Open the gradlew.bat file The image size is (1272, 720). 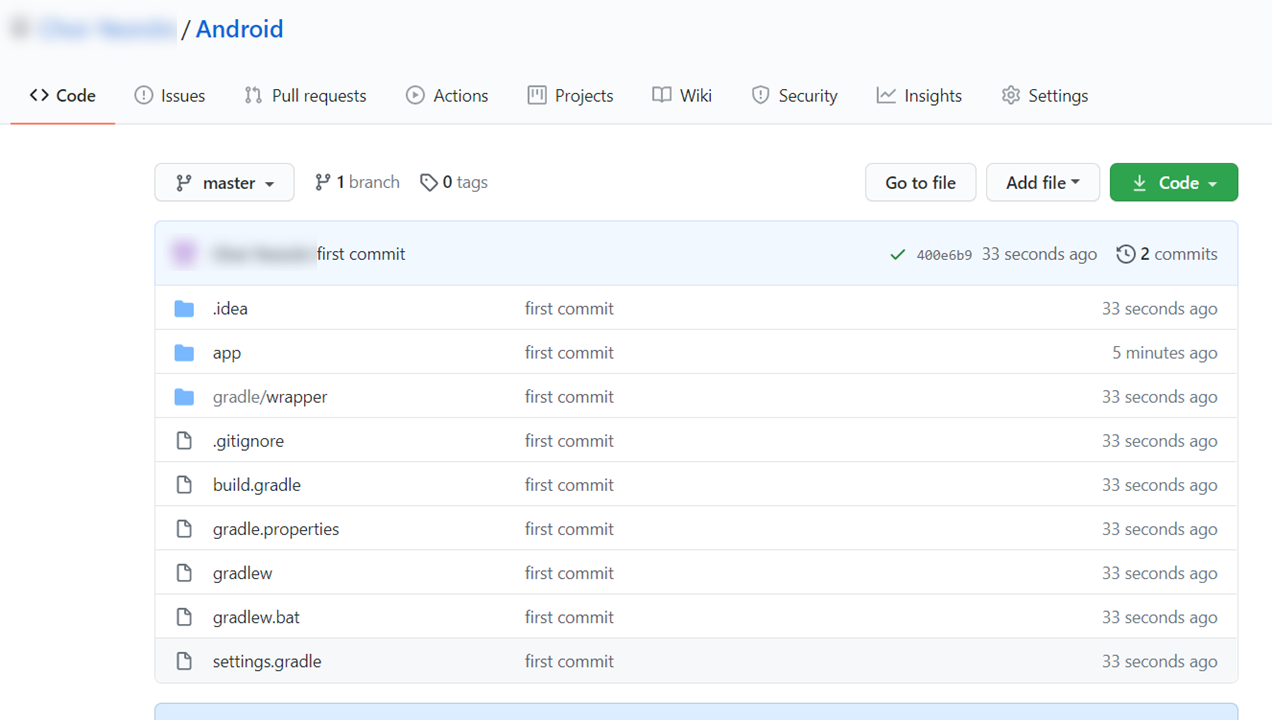click(256, 617)
